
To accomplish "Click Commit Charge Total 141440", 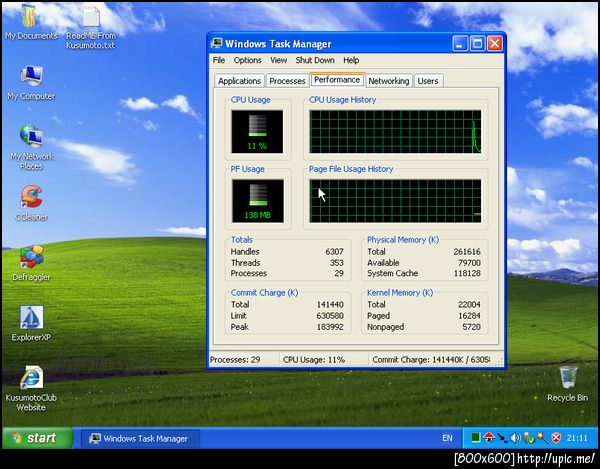I will (x=330, y=305).
